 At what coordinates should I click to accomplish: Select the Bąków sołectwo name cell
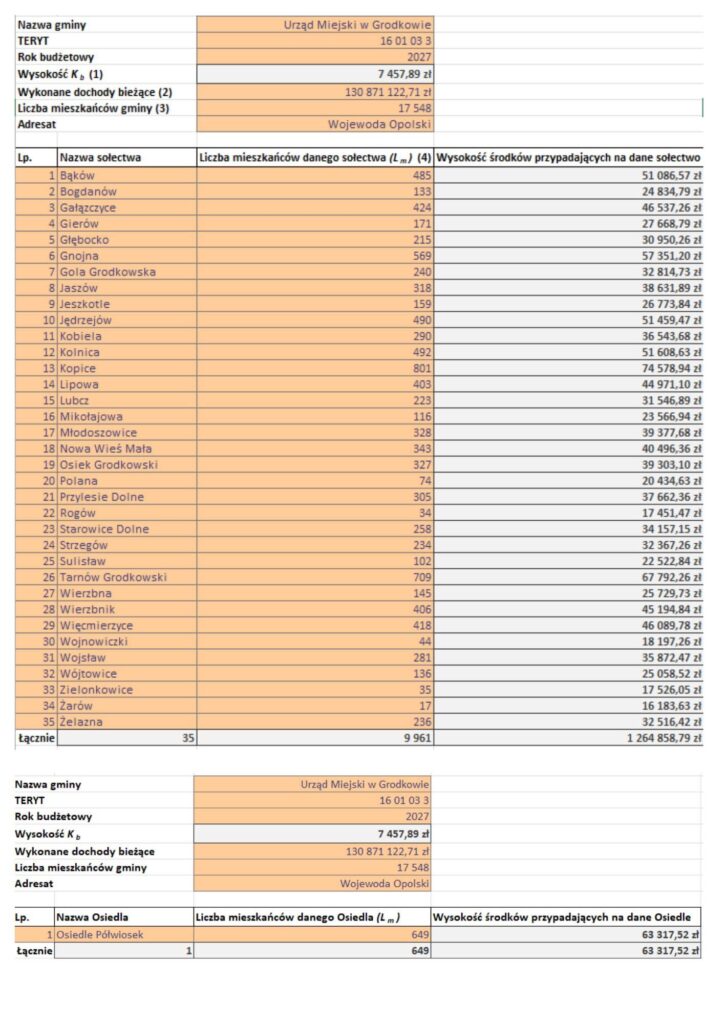127,176
